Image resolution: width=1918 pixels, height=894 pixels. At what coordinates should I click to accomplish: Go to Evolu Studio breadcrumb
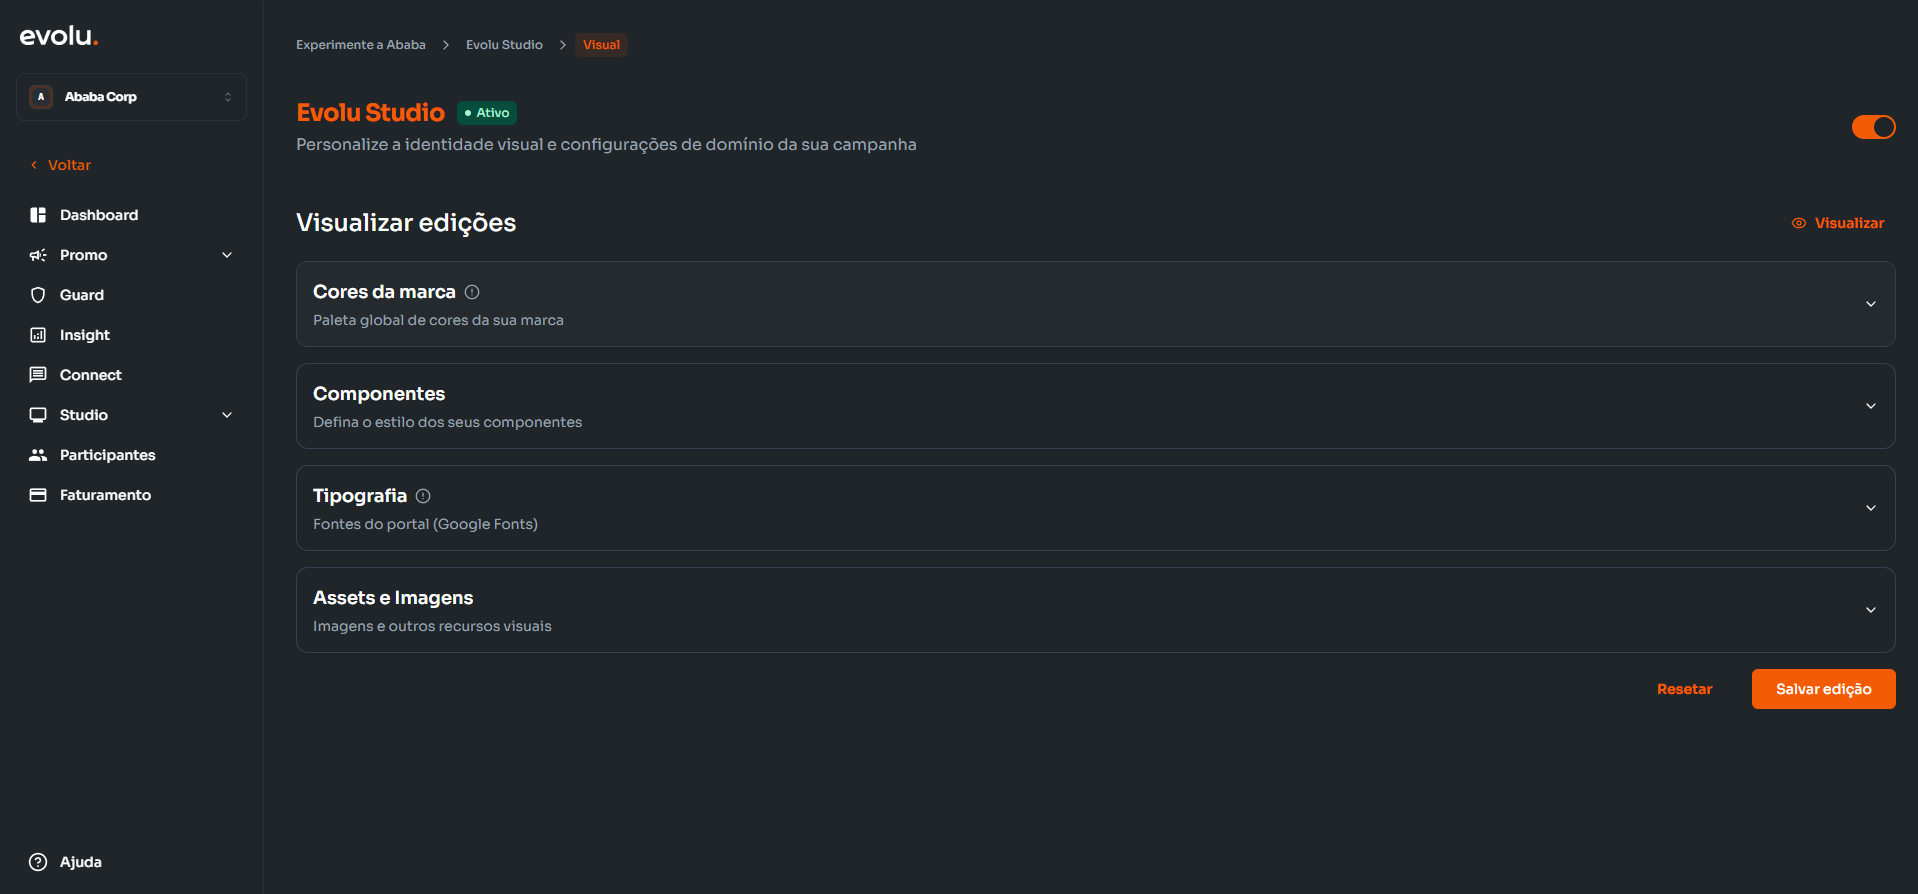click(x=504, y=45)
